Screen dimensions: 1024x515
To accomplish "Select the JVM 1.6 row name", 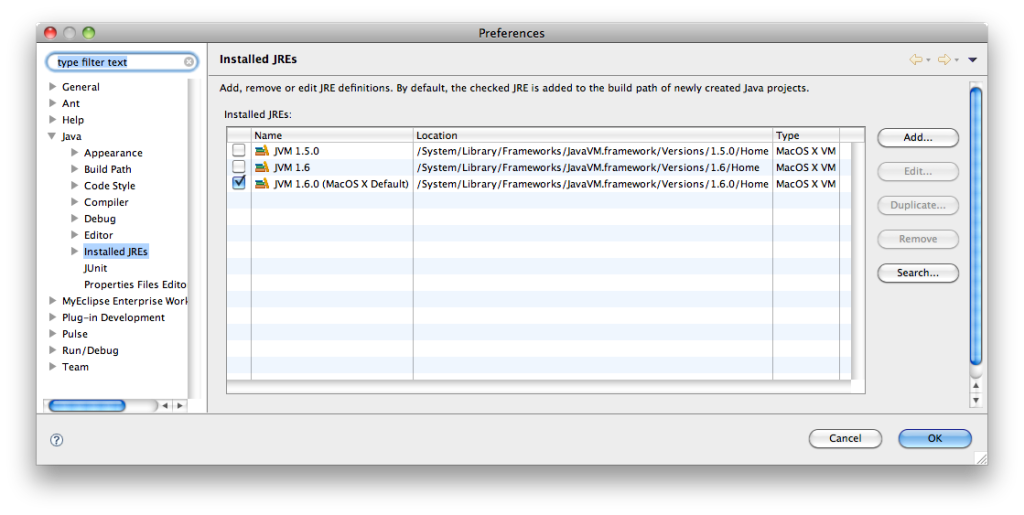I will (292, 167).
